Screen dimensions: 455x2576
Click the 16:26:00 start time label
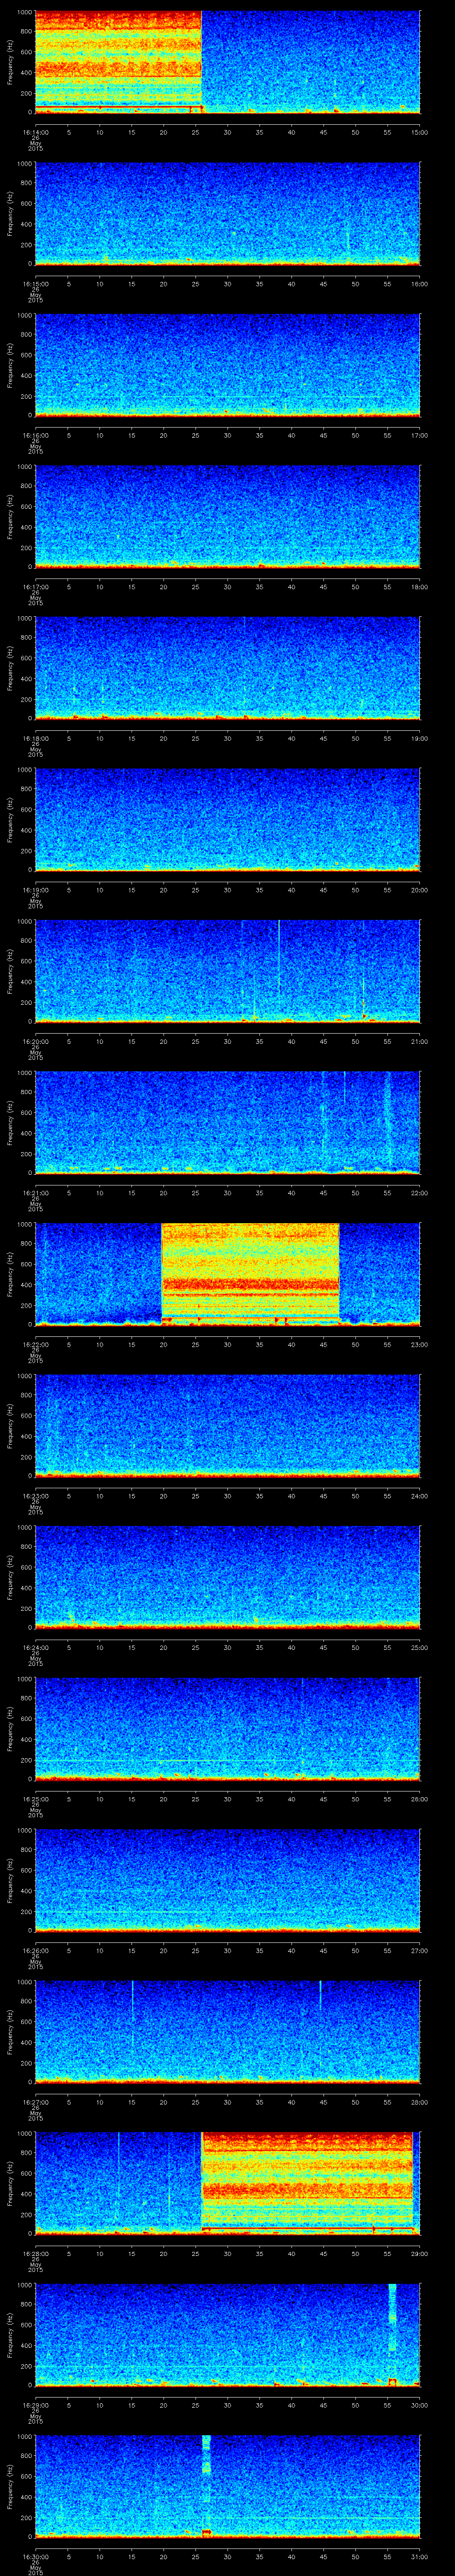[35, 1950]
